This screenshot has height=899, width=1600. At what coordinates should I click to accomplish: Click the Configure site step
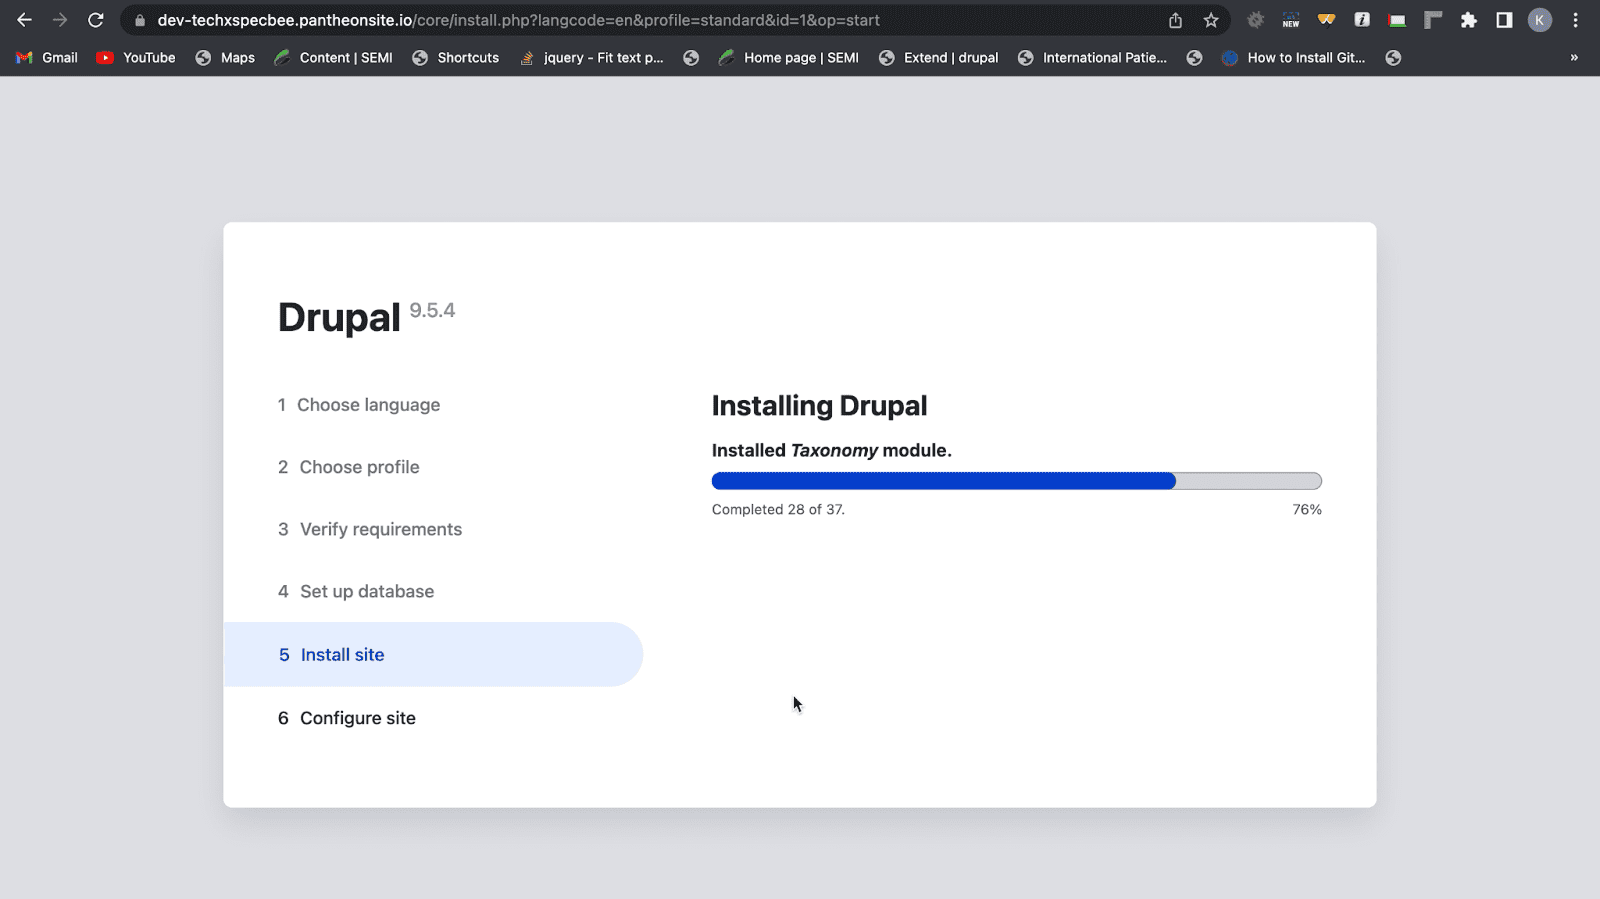pyautogui.click(x=347, y=718)
